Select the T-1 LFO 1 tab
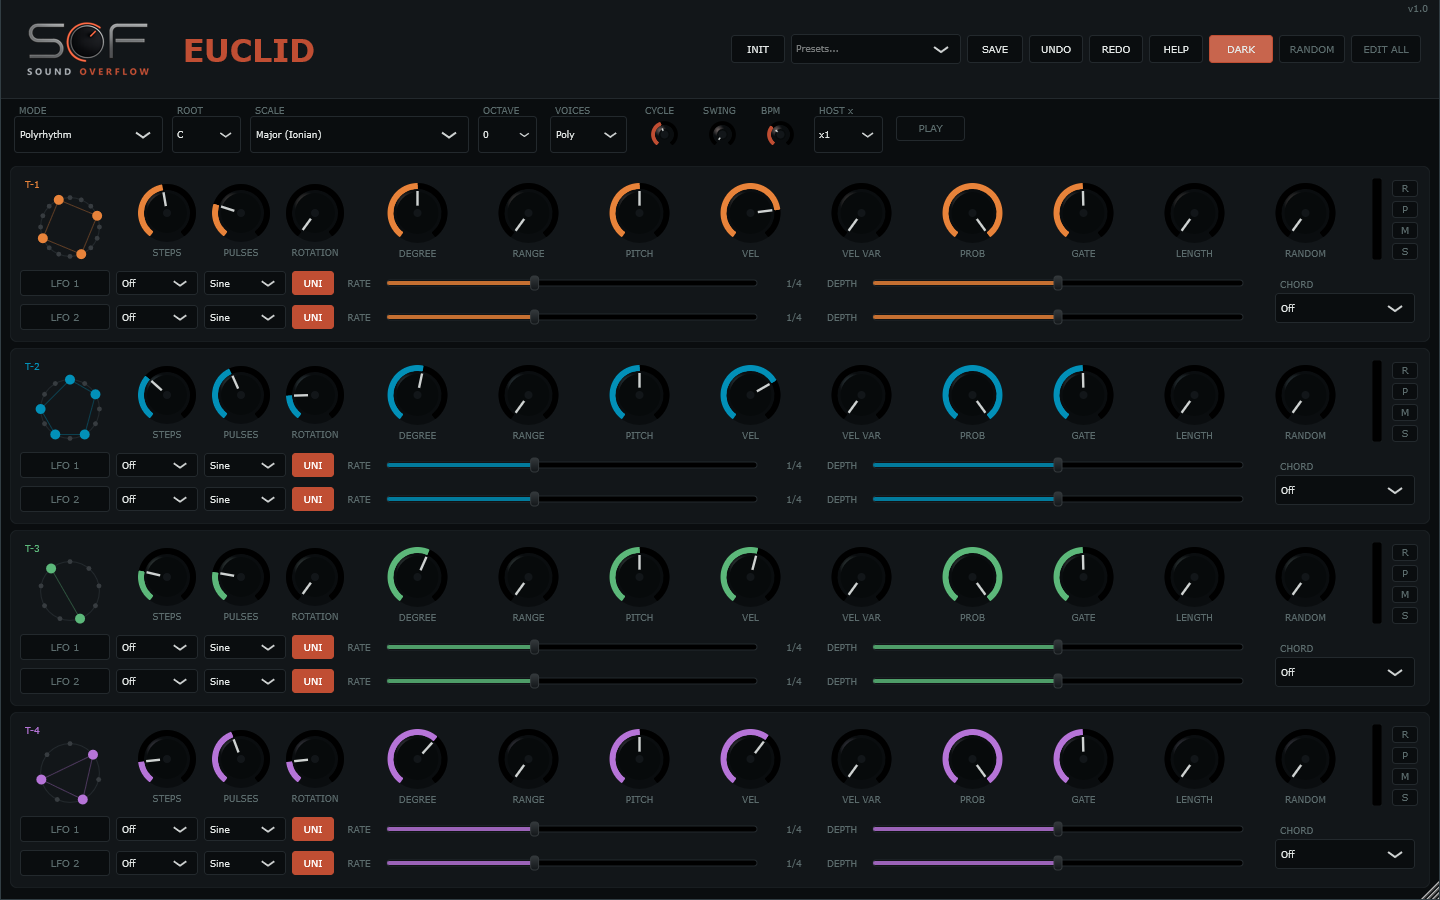1440x900 pixels. pos(65,283)
